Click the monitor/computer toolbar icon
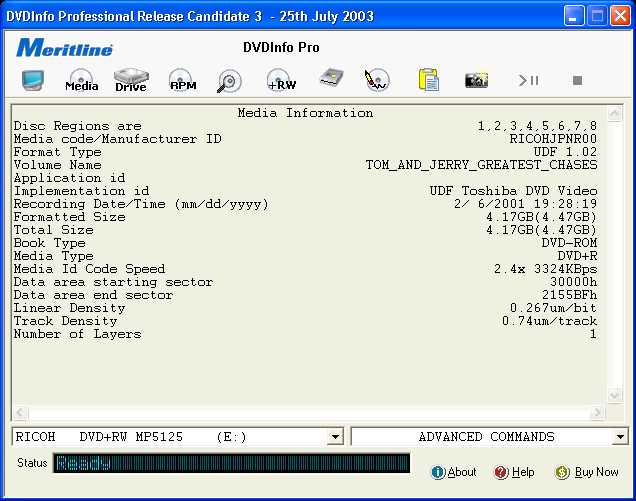The image size is (636, 501). point(33,80)
